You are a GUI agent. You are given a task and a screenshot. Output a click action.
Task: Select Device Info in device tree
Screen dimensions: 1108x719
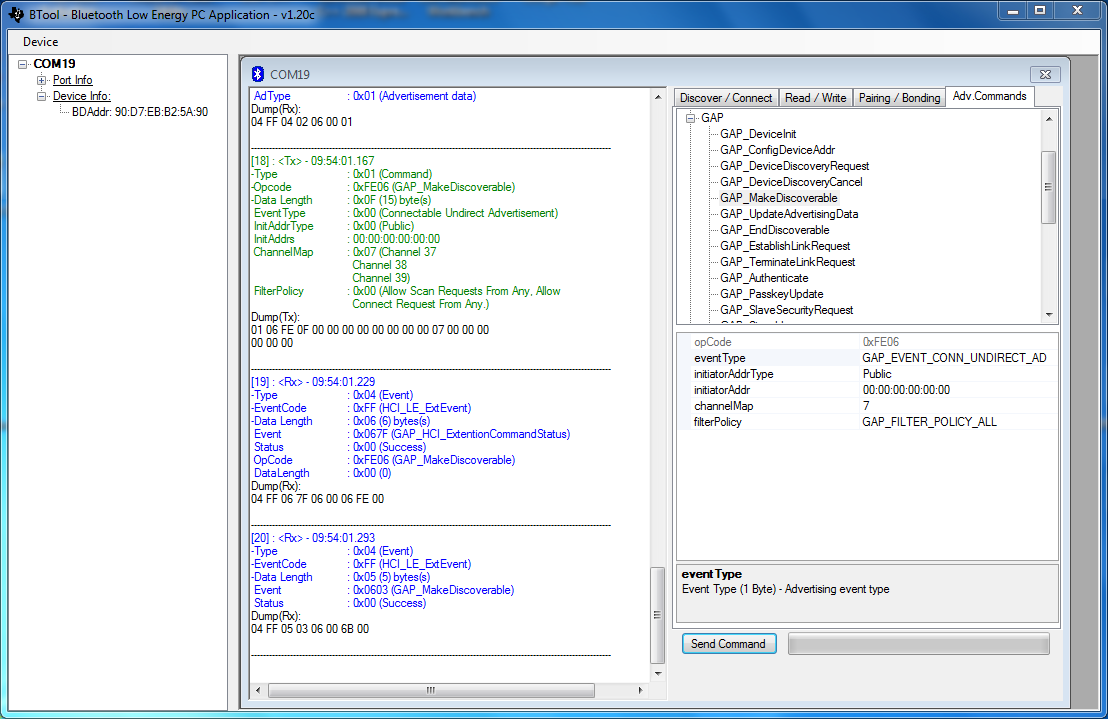click(x=82, y=96)
